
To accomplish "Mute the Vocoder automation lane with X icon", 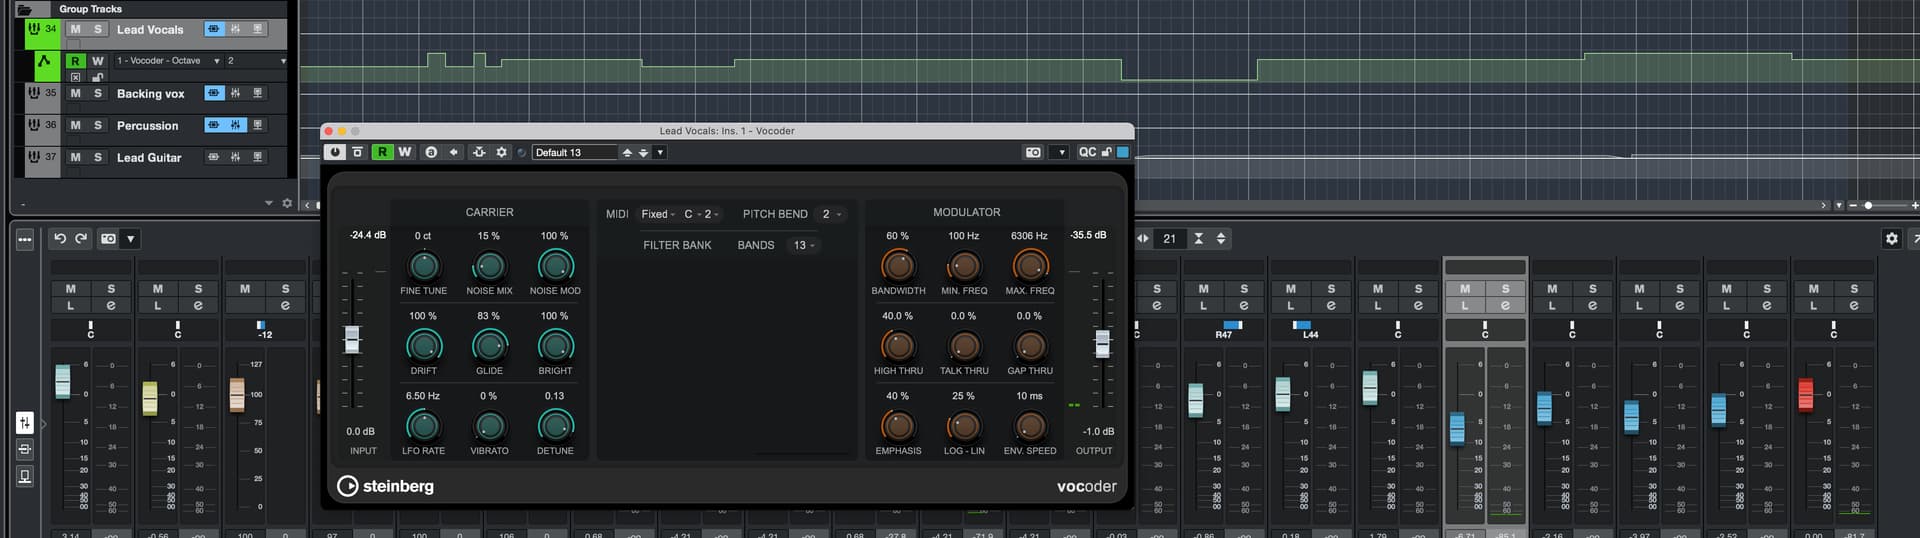I will point(75,77).
